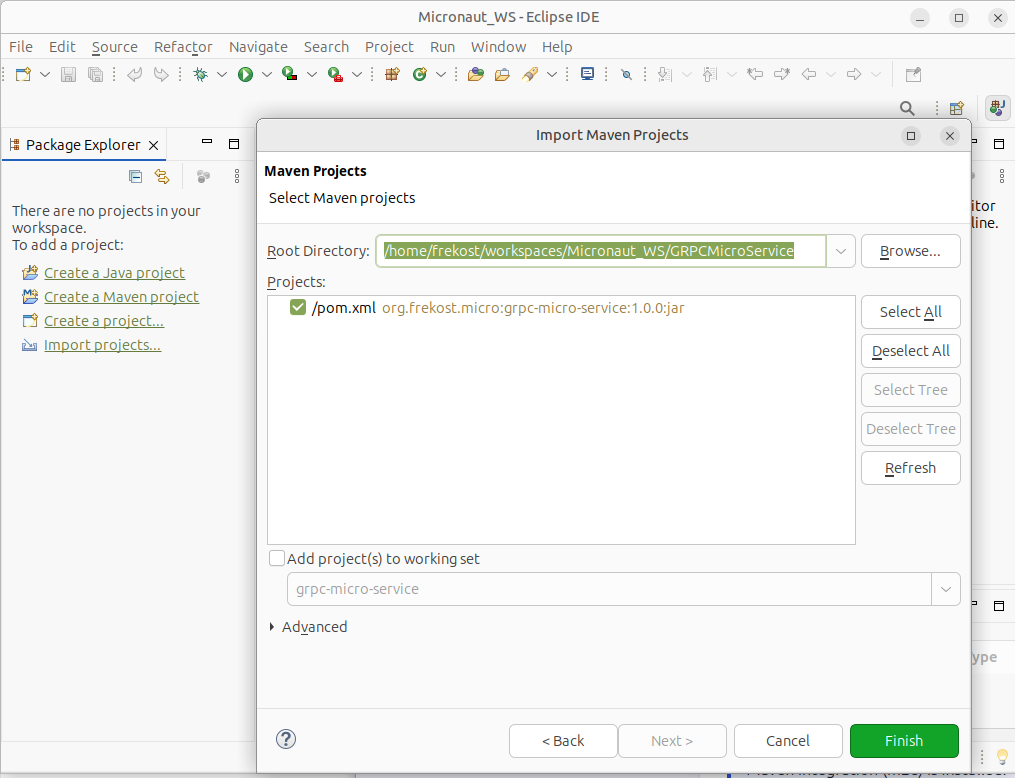Enable Add project(s) to working set

point(277,558)
